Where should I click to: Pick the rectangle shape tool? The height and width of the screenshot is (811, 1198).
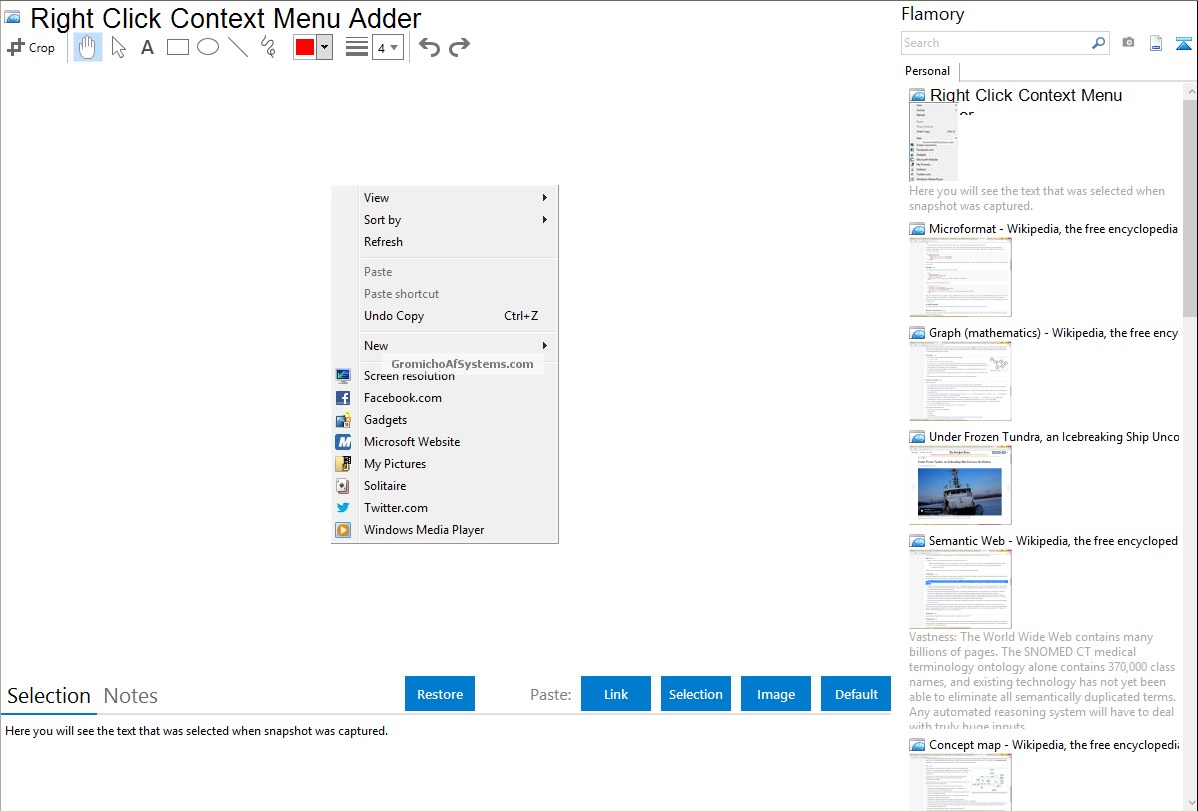(x=177, y=47)
